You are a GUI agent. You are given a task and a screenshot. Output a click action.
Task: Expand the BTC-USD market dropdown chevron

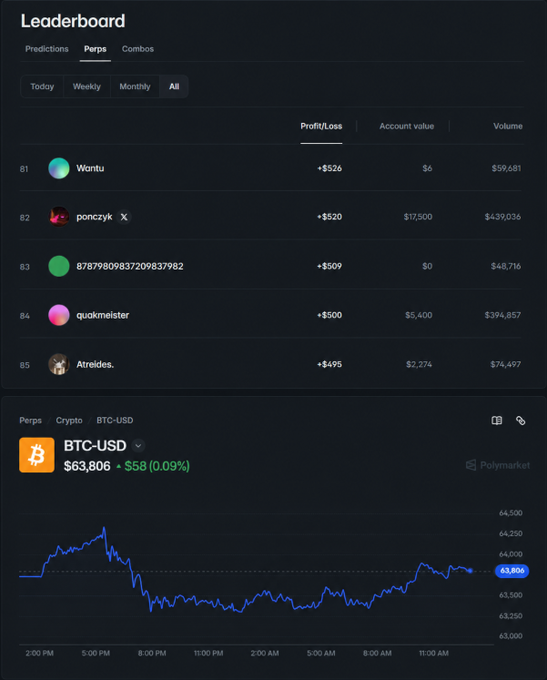138,445
